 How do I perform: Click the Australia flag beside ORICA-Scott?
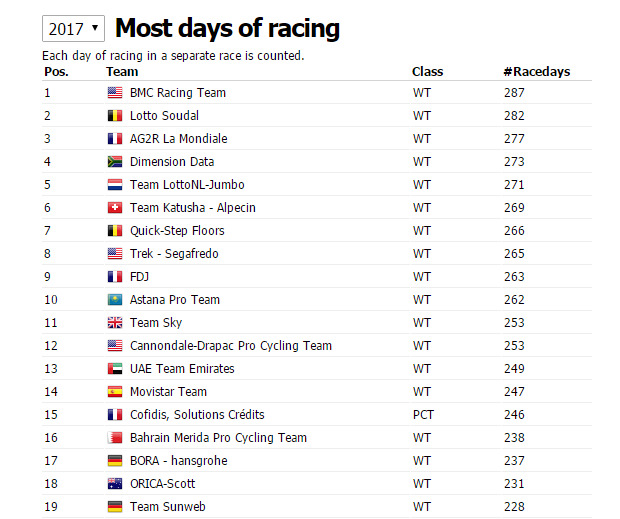tap(115, 483)
